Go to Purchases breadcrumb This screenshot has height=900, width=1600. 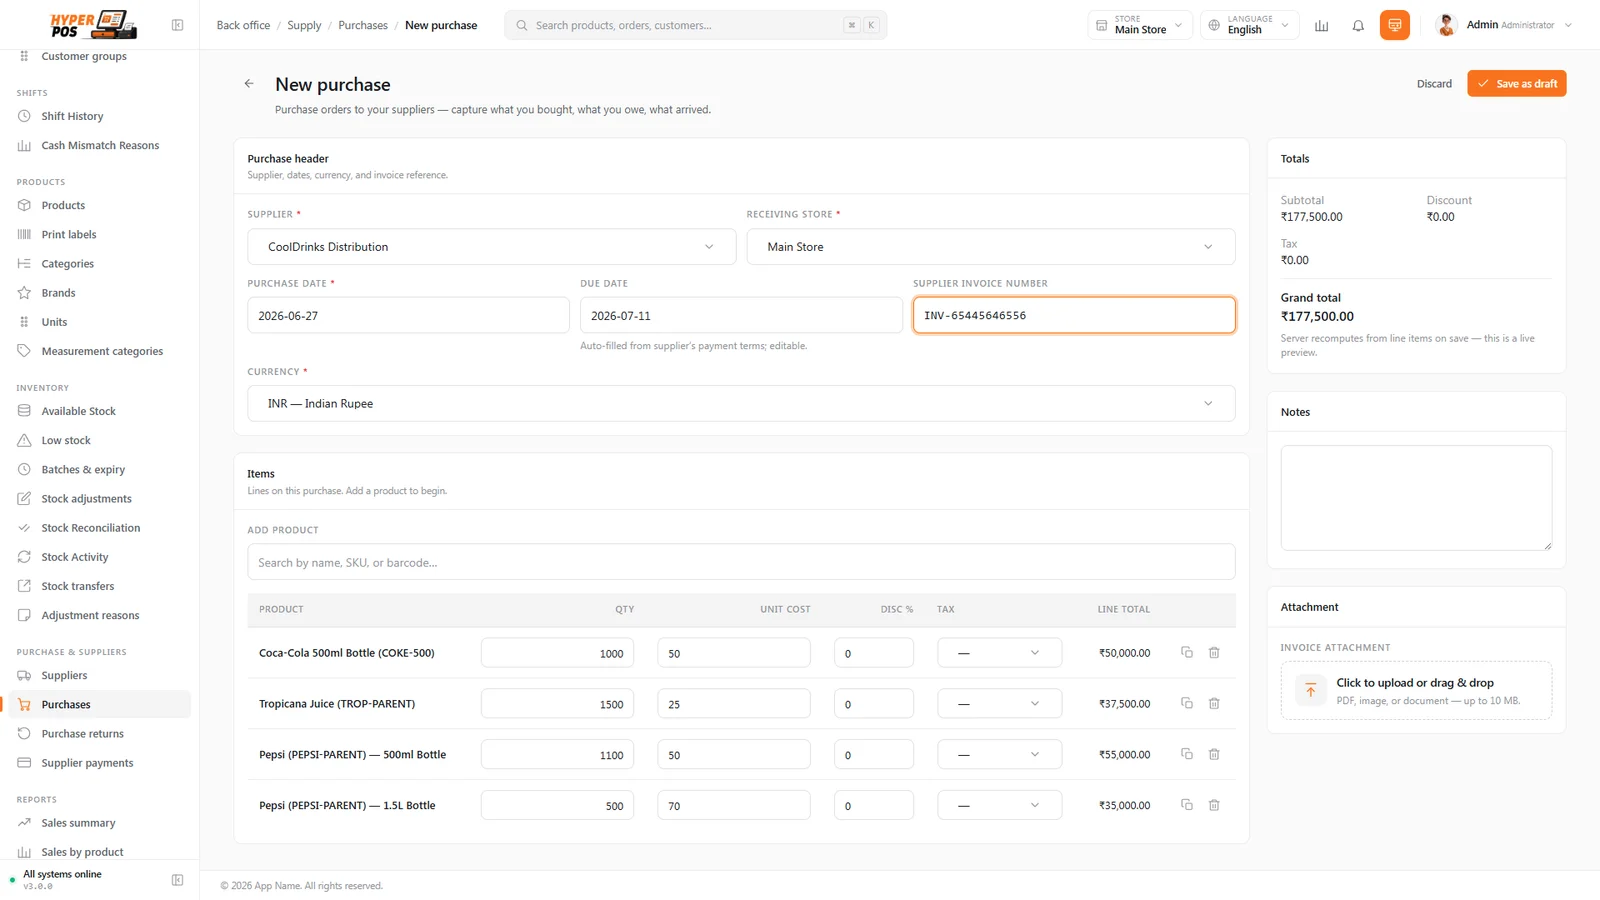pos(363,25)
